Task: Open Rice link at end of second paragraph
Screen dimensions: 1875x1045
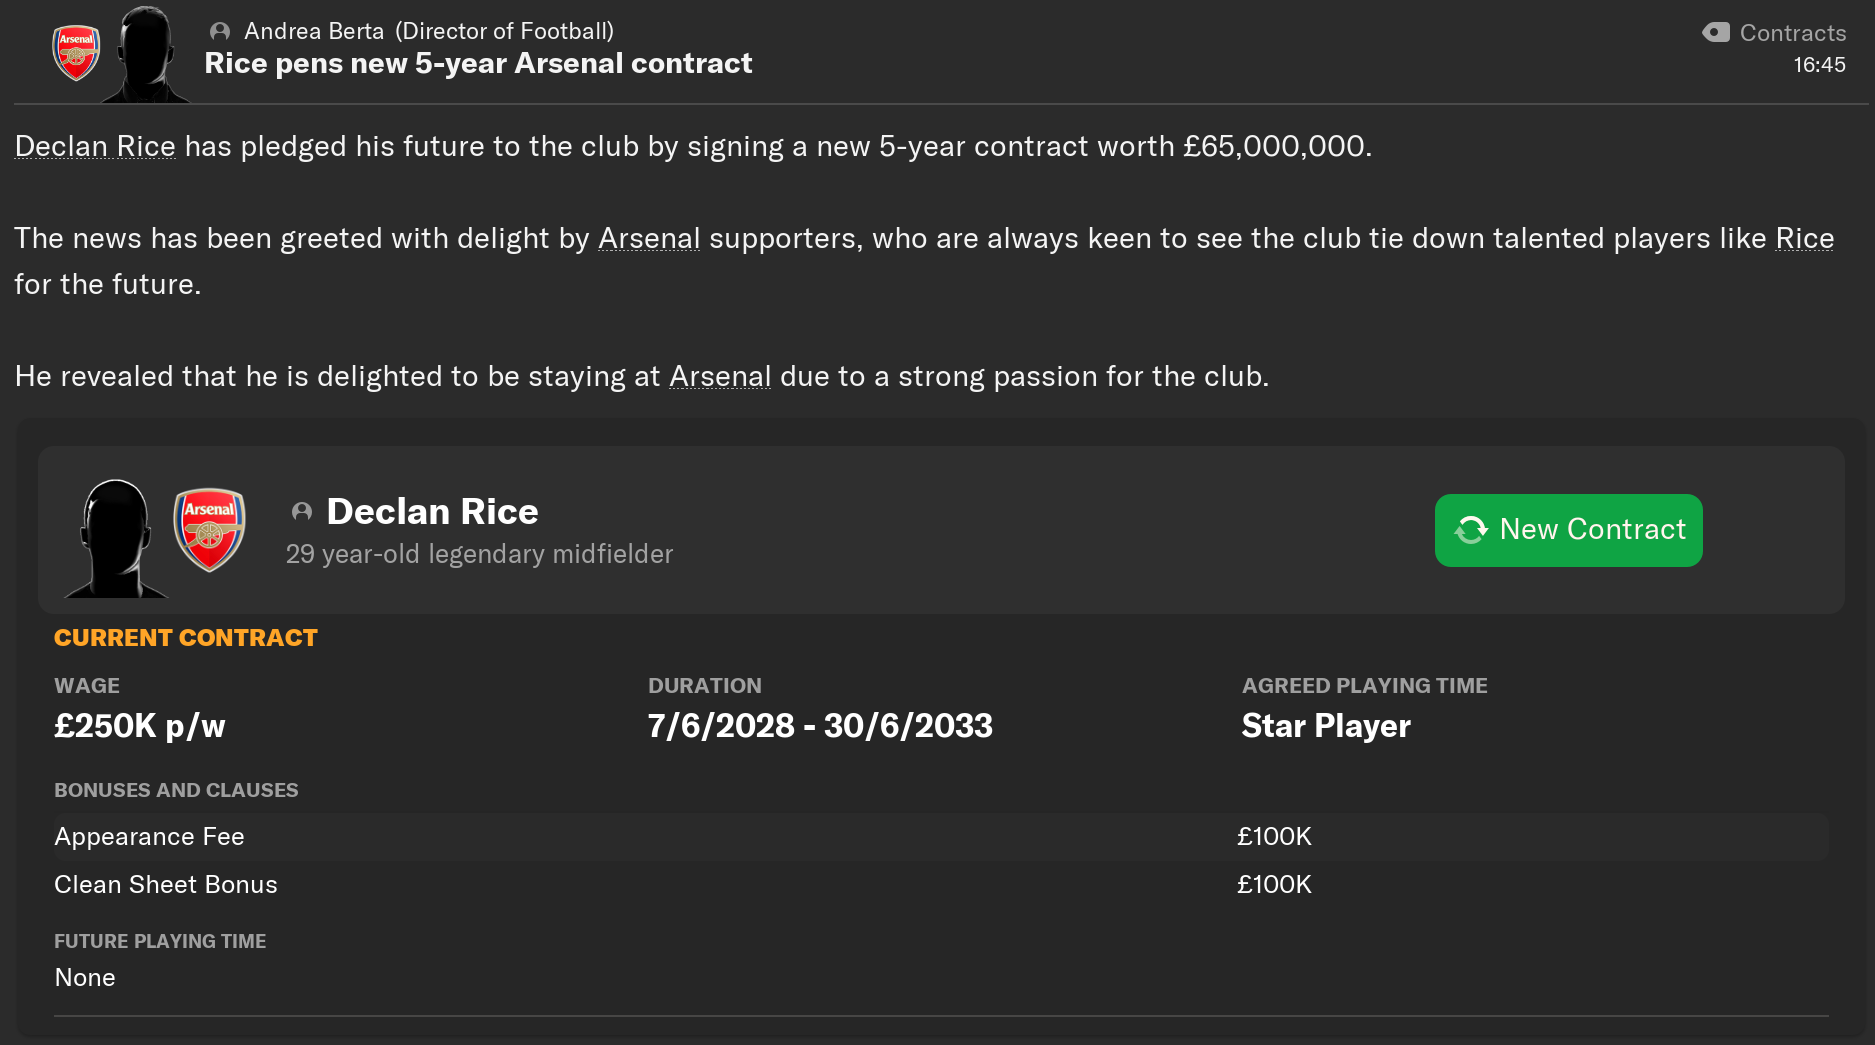Action: (x=1805, y=238)
